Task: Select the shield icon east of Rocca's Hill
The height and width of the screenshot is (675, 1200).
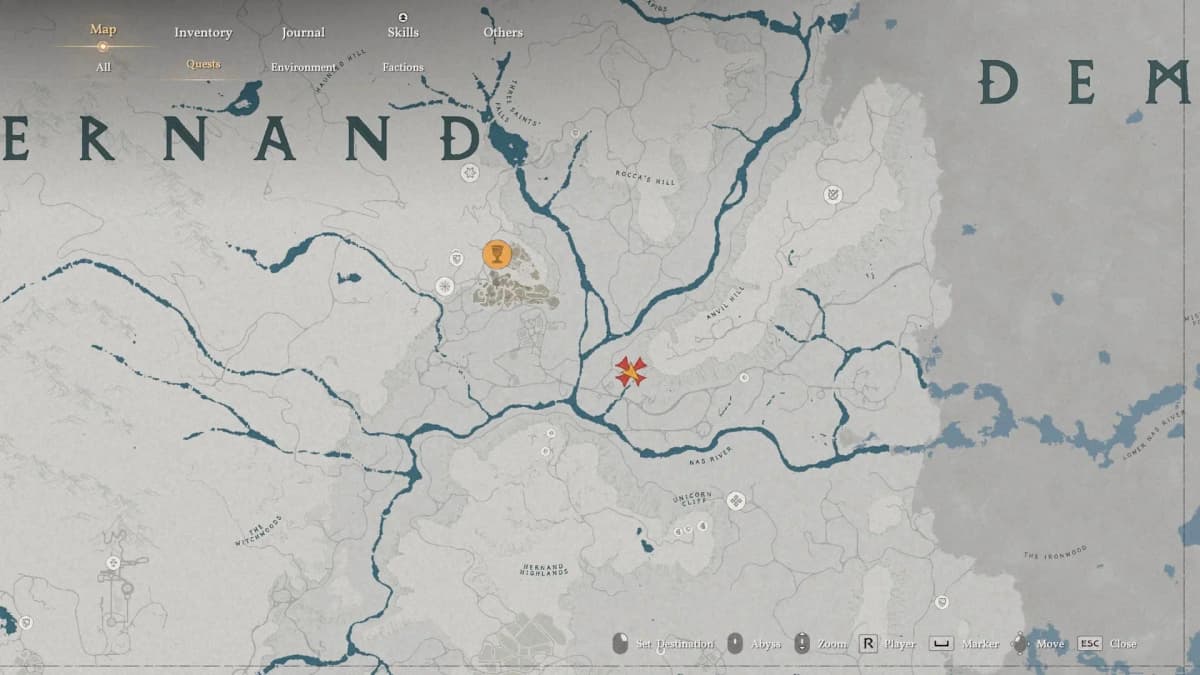Action: tap(833, 194)
